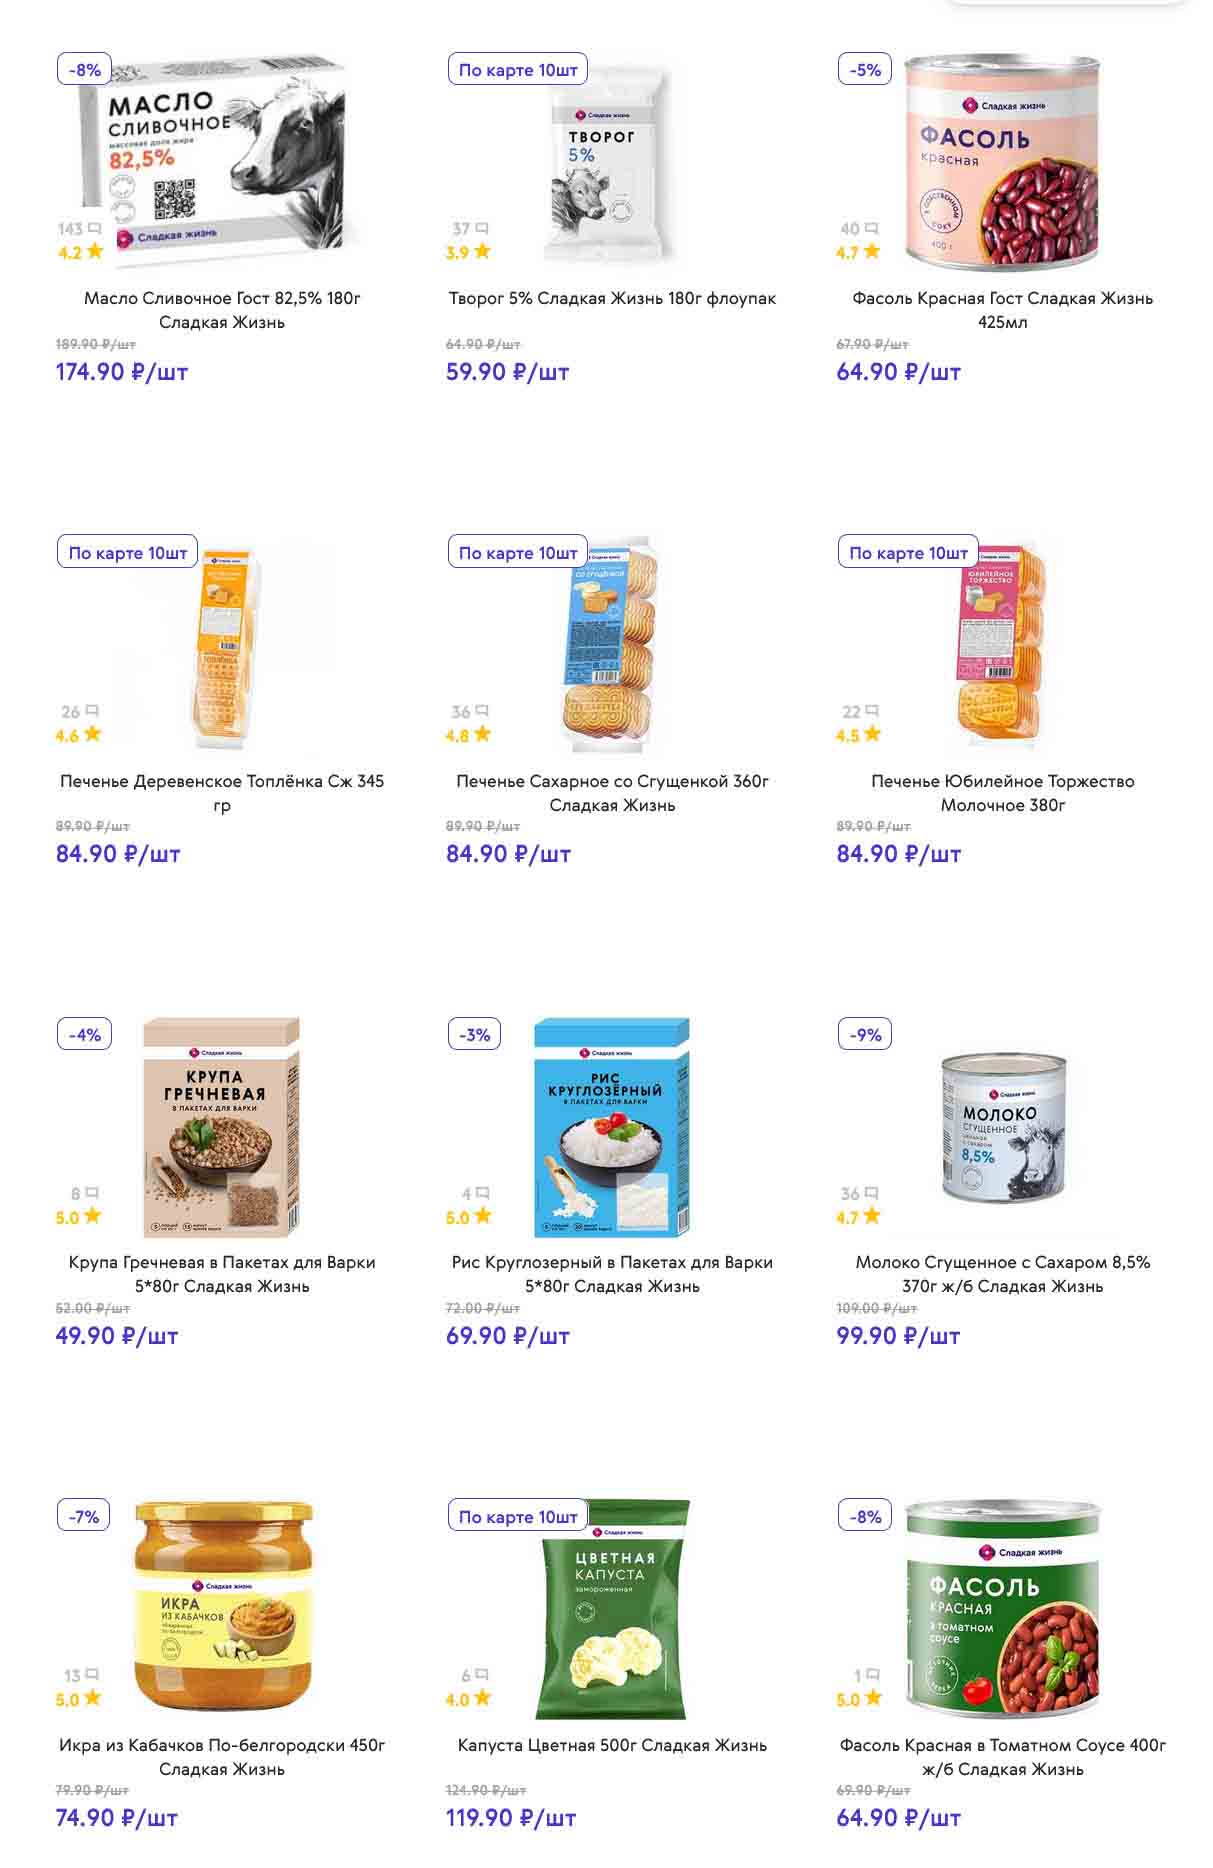Viewport: 1213px width, 1868px height.
Task: Click the comment icon for Молоко Сгущенное
Action: pyautogui.click(x=871, y=1193)
